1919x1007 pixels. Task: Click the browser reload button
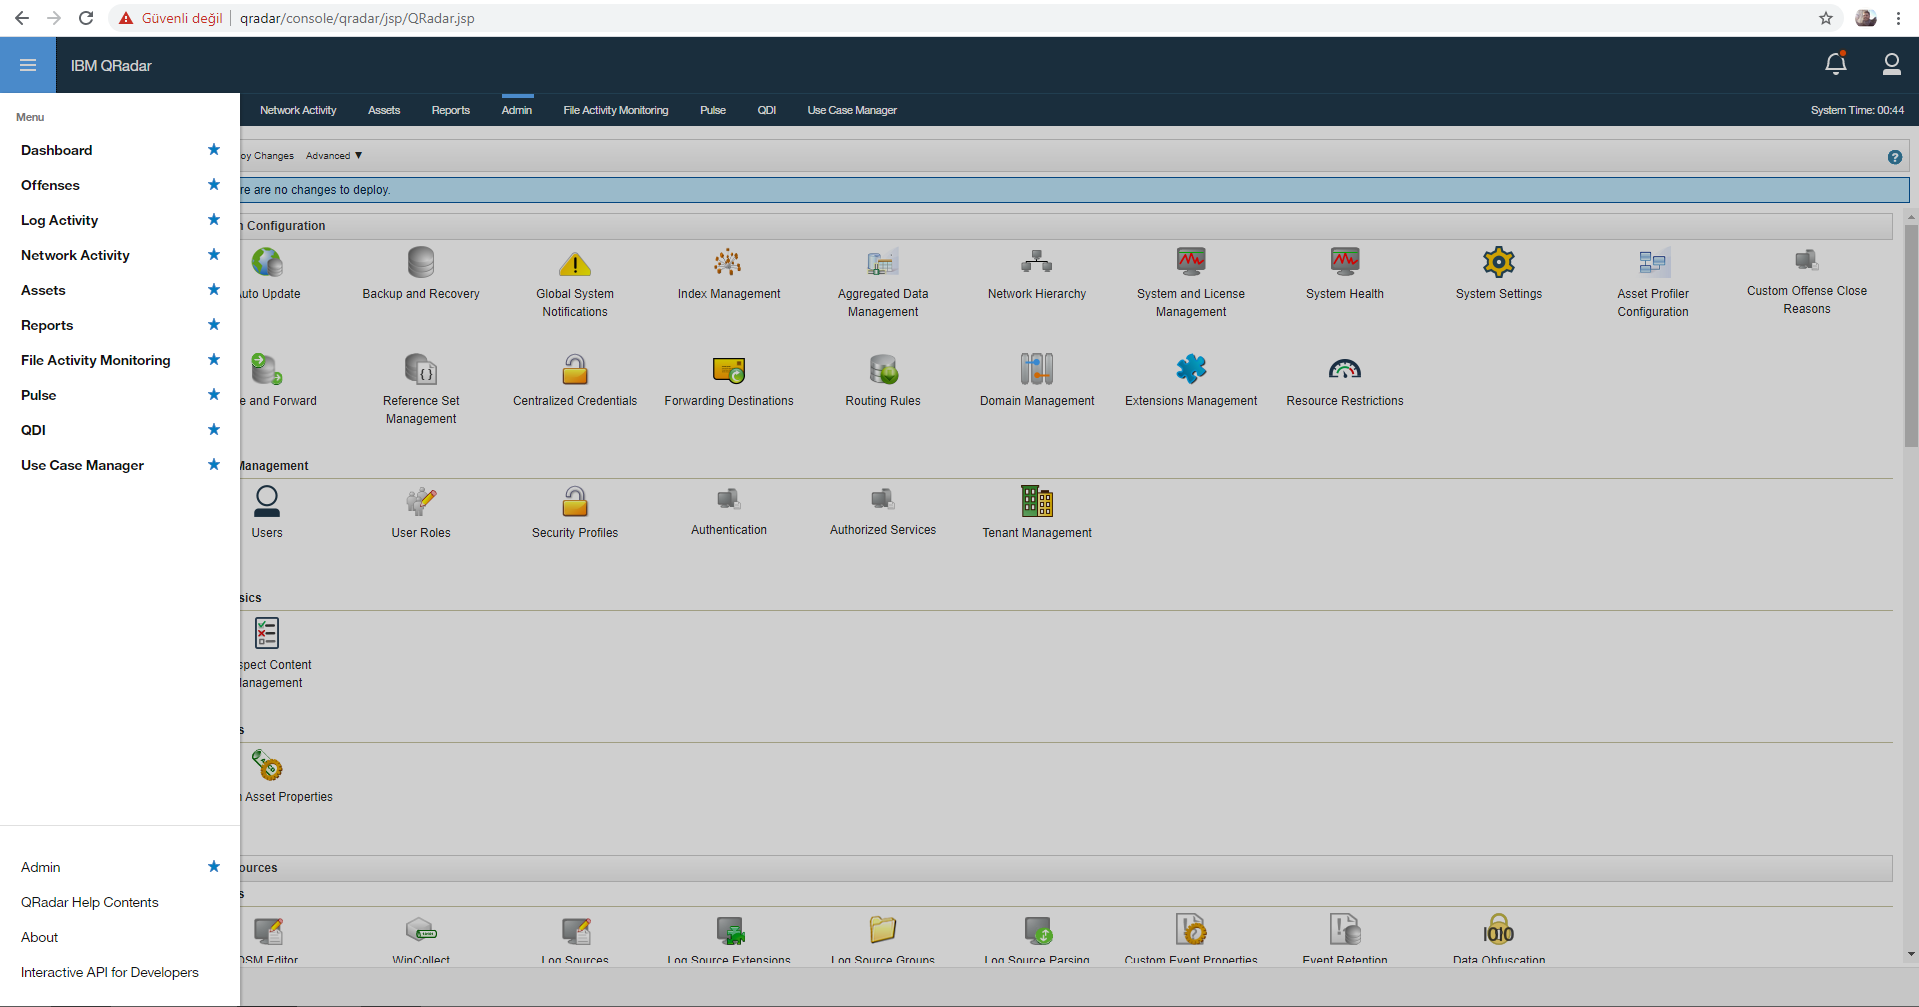86,18
